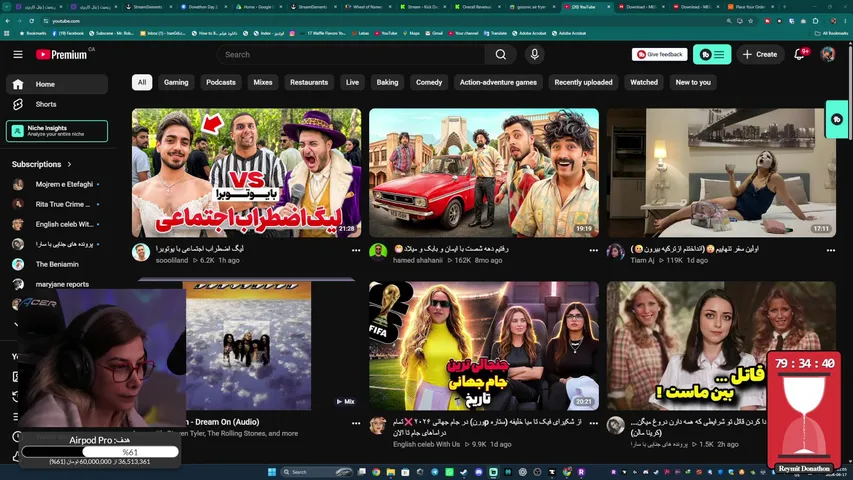Select the Mixes filter chip
853x480 pixels.
click(263, 82)
